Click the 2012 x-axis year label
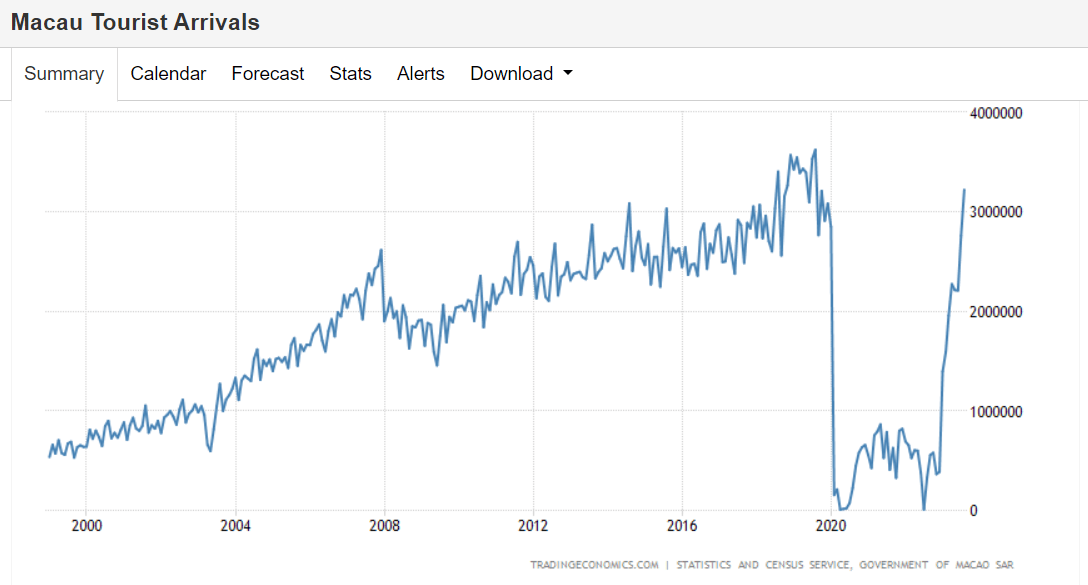Viewport: 1088px width, 585px height. [x=533, y=525]
